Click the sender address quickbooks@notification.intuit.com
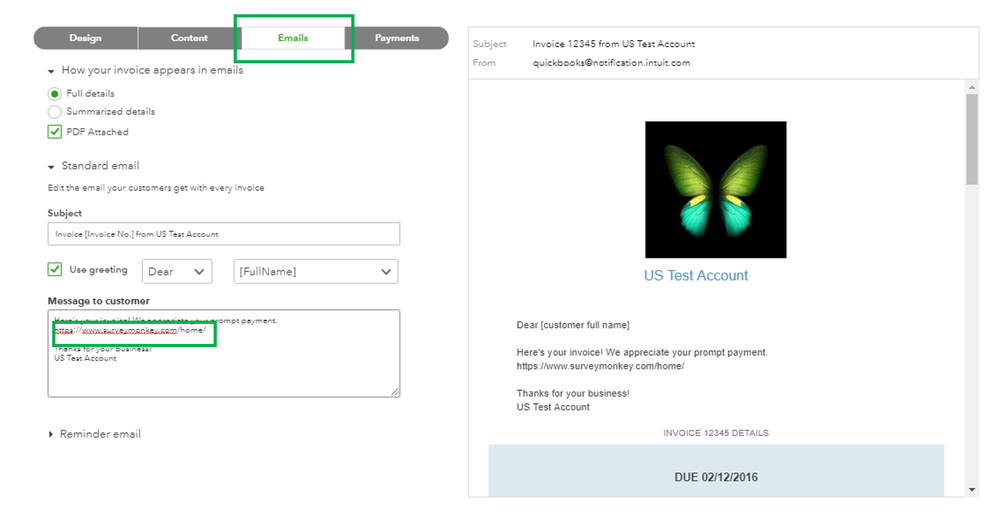999x518 pixels. 611,63
